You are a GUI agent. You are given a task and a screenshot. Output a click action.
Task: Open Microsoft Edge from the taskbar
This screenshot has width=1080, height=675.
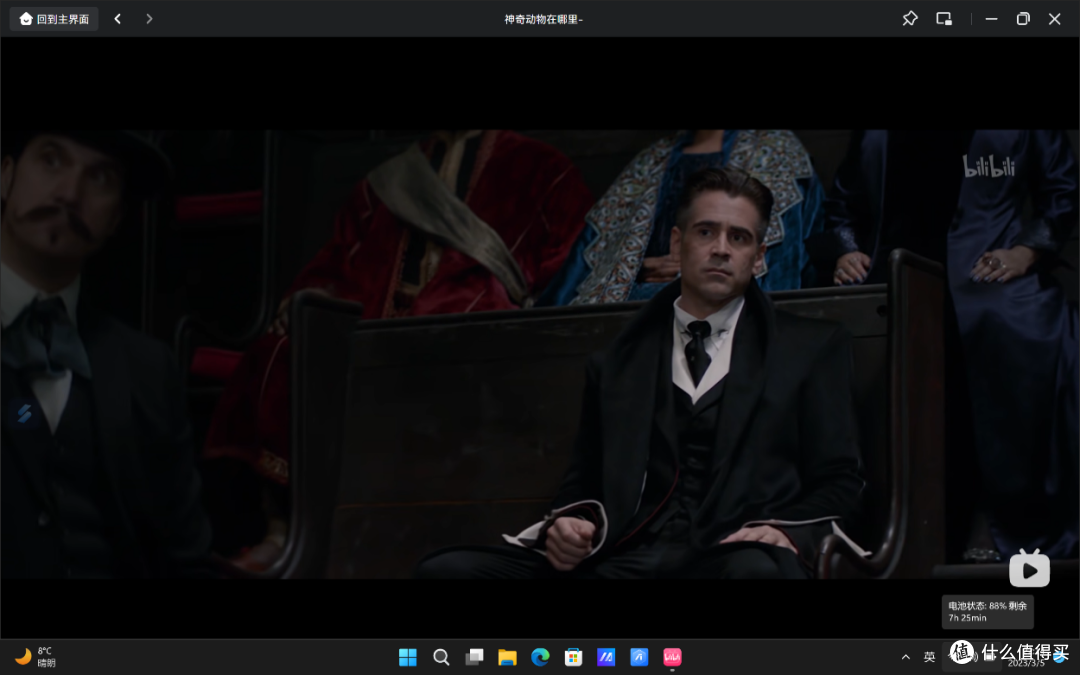(540, 657)
